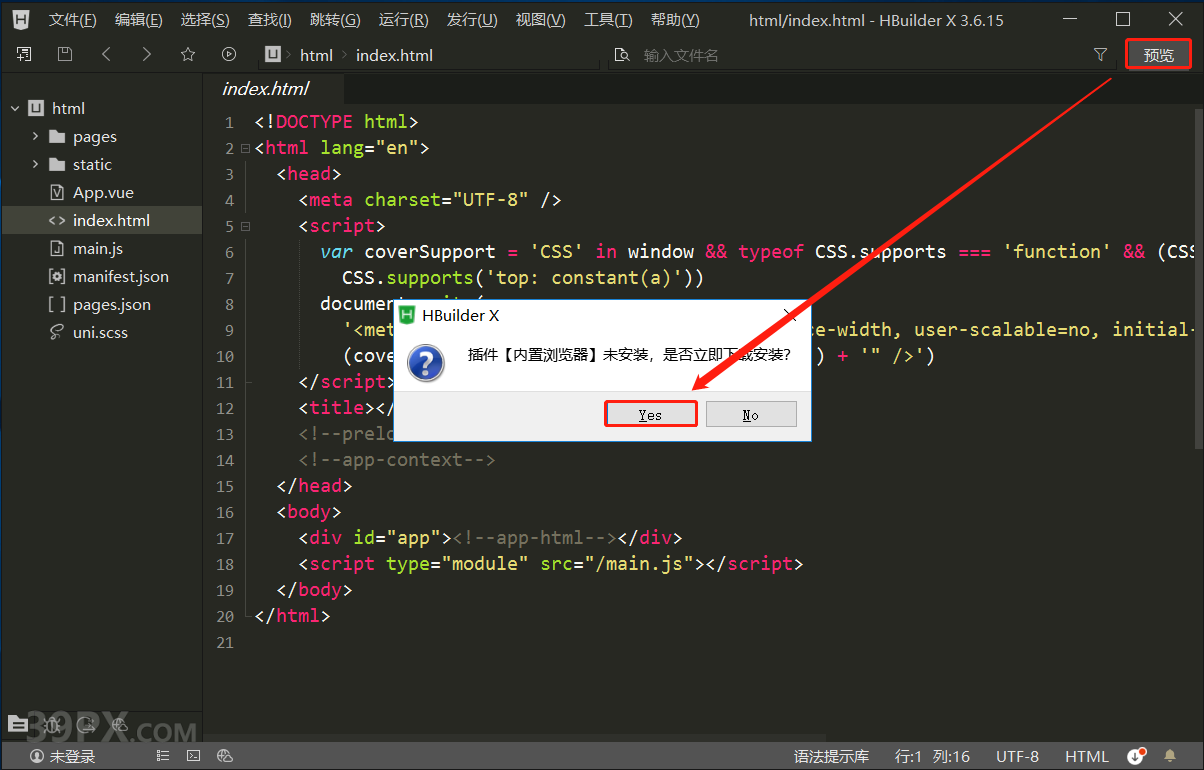
Task: Click No in the dialog
Action: [751, 414]
